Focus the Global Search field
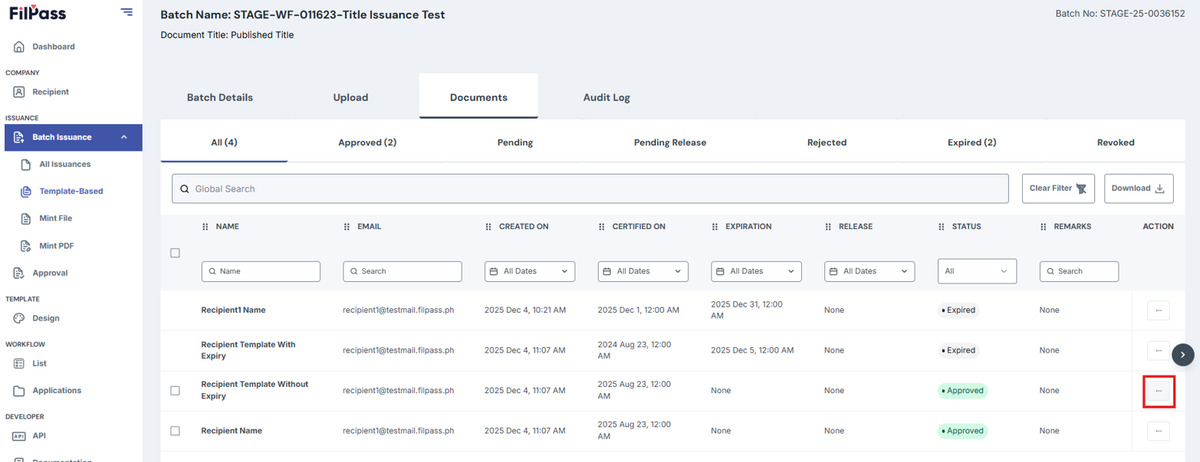The image size is (1200, 462). [590, 188]
